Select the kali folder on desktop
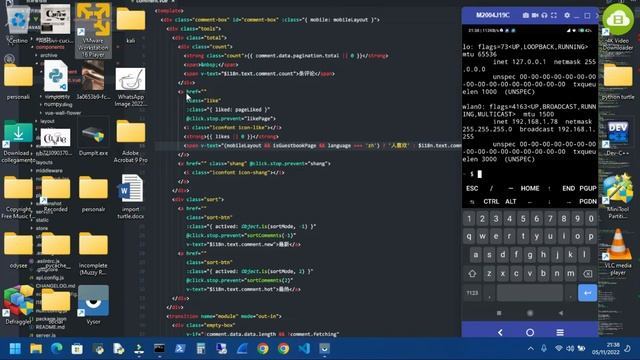The image size is (640, 360). [x=131, y=24]
